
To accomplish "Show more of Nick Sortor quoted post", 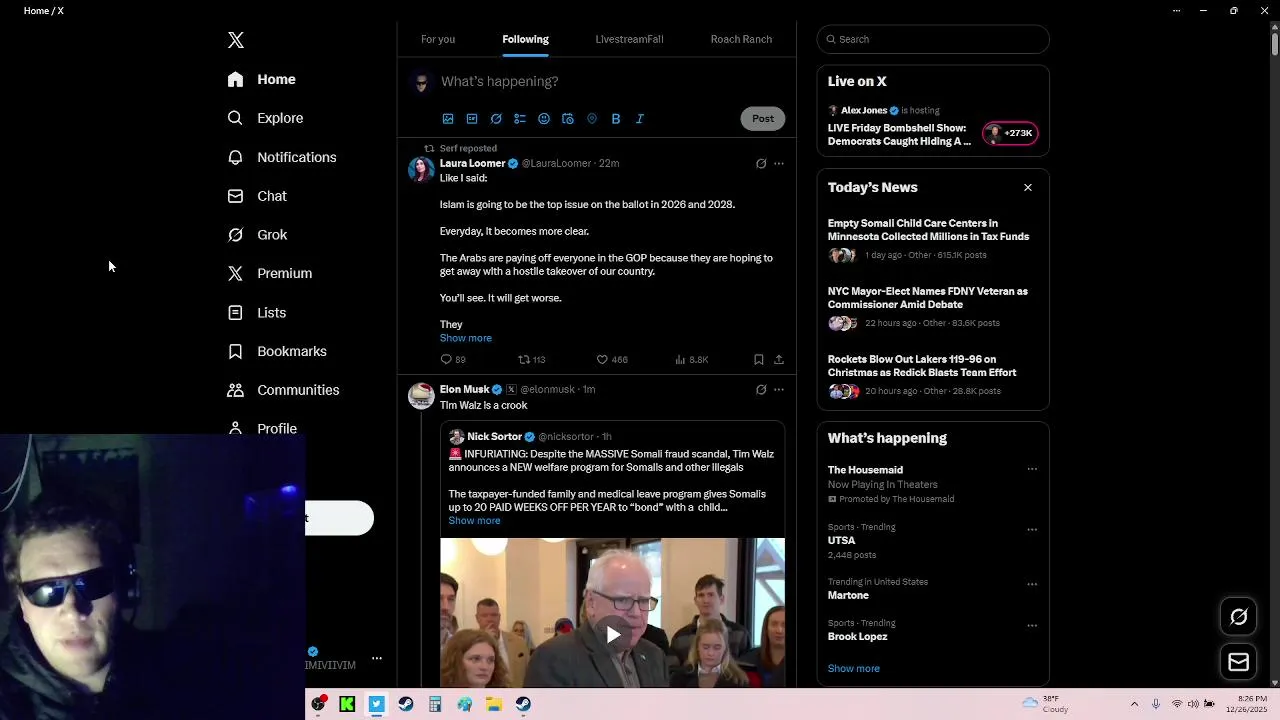I will (474, 521).
